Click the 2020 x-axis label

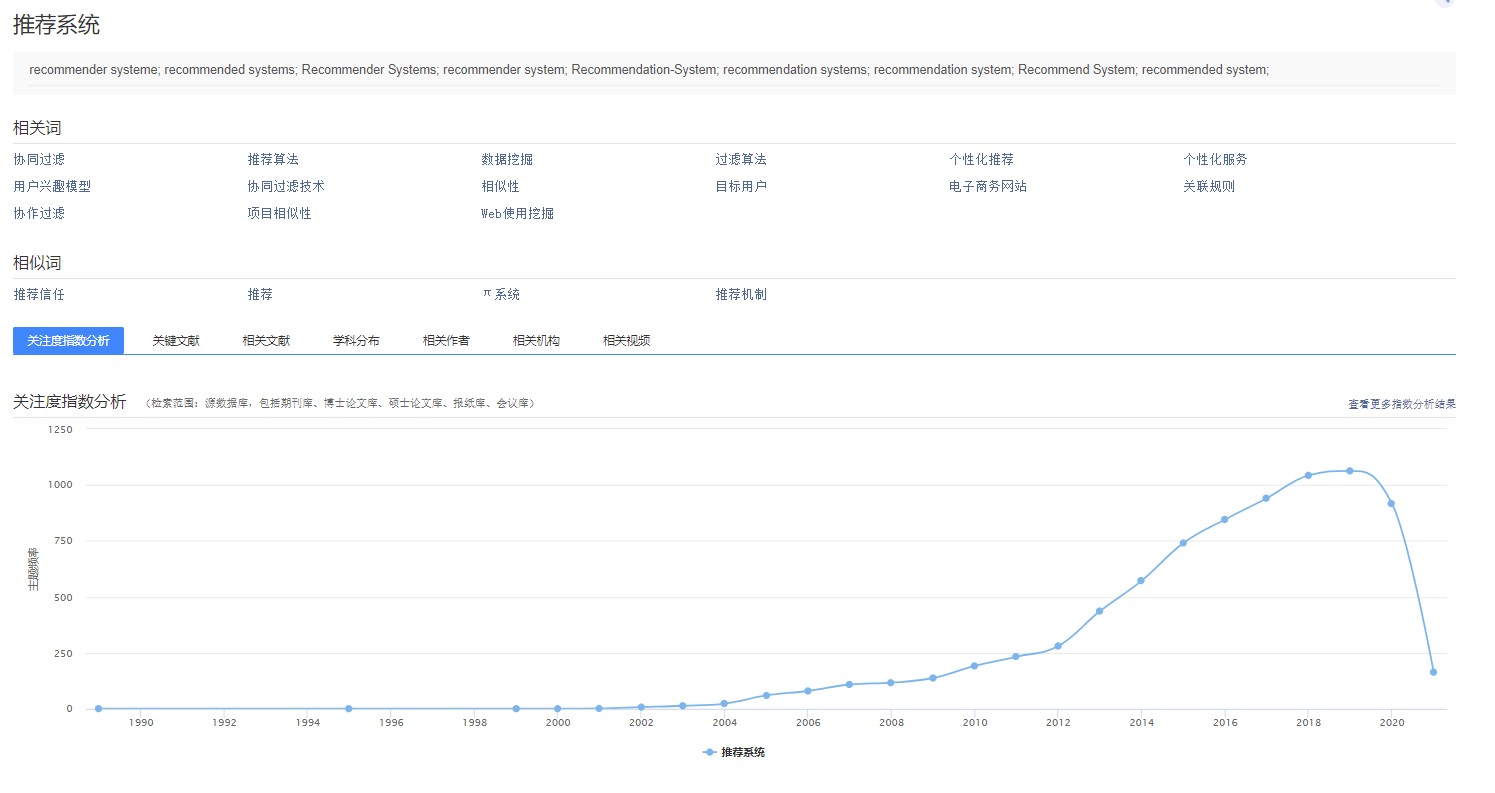pos(1391,722)
